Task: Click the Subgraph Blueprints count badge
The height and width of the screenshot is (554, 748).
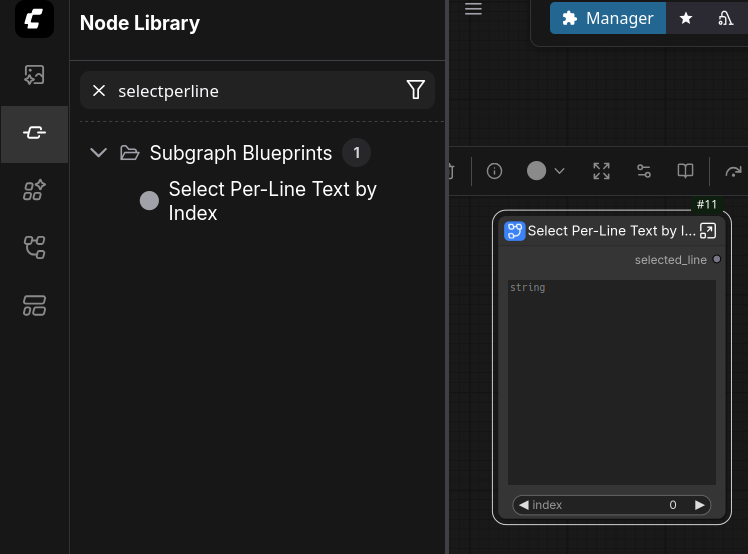Action: (356, 153)
